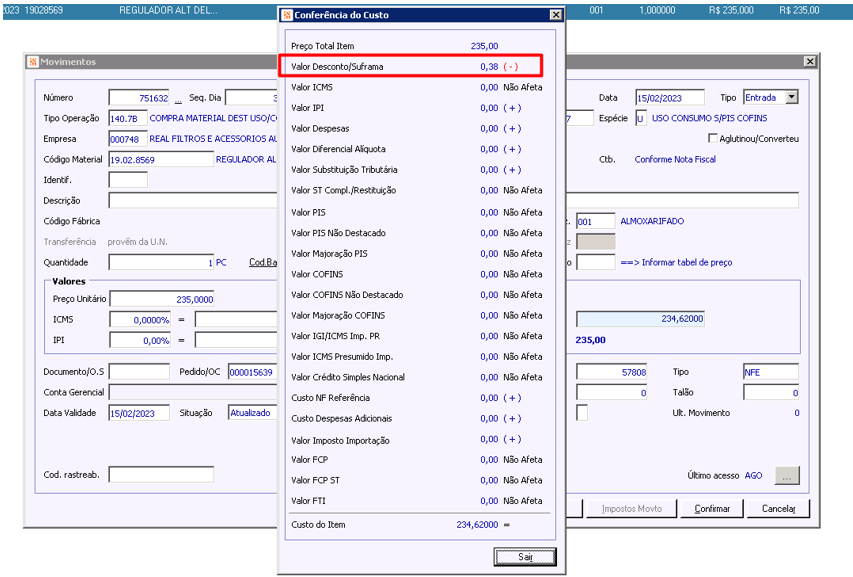
Task: Click the Quantidade input field
Action: [161, 263]
